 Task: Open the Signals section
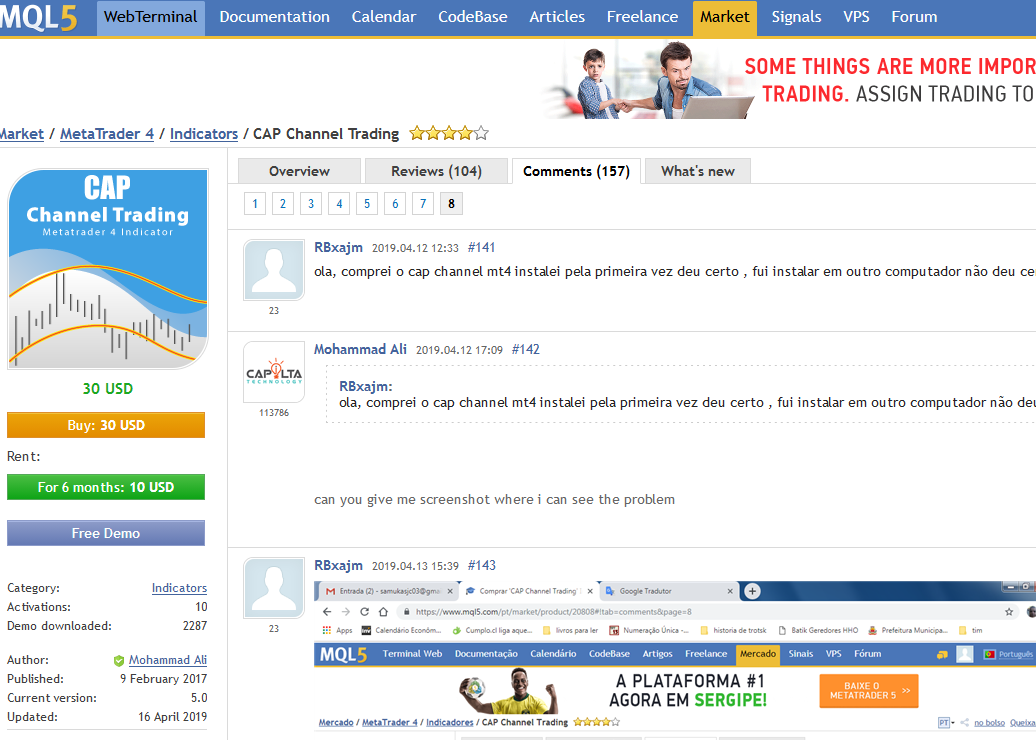point(796,17)
